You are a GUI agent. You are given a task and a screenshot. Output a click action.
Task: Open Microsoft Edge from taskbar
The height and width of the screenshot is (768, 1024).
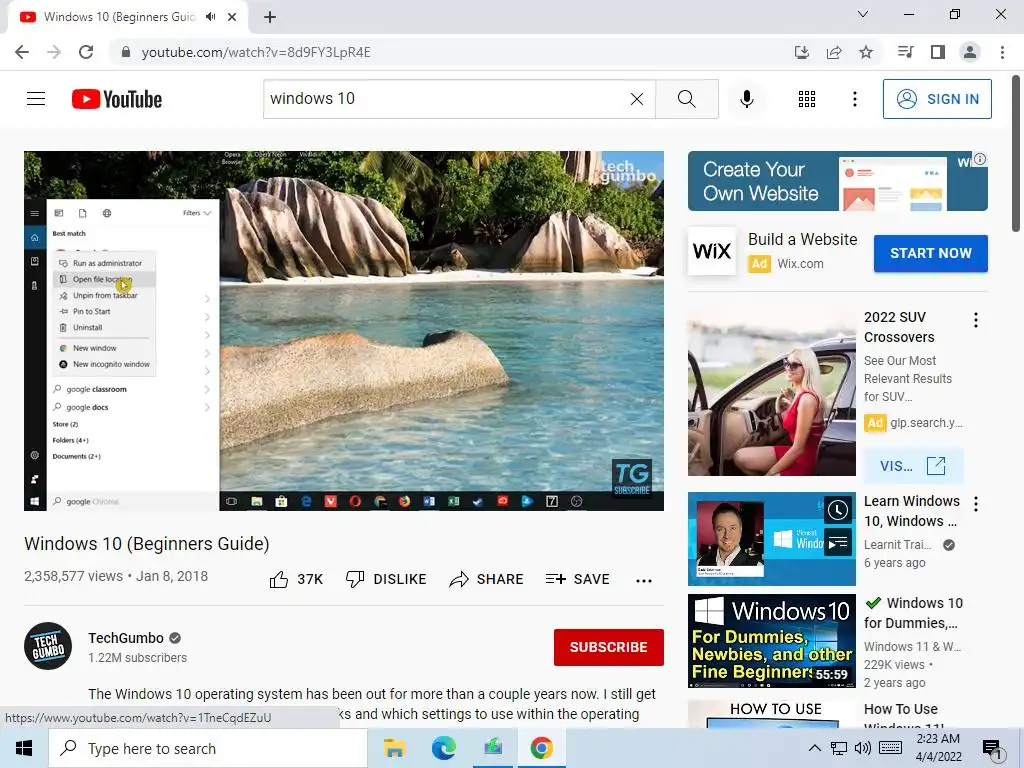pyautogui.click(x=443, y=748)
